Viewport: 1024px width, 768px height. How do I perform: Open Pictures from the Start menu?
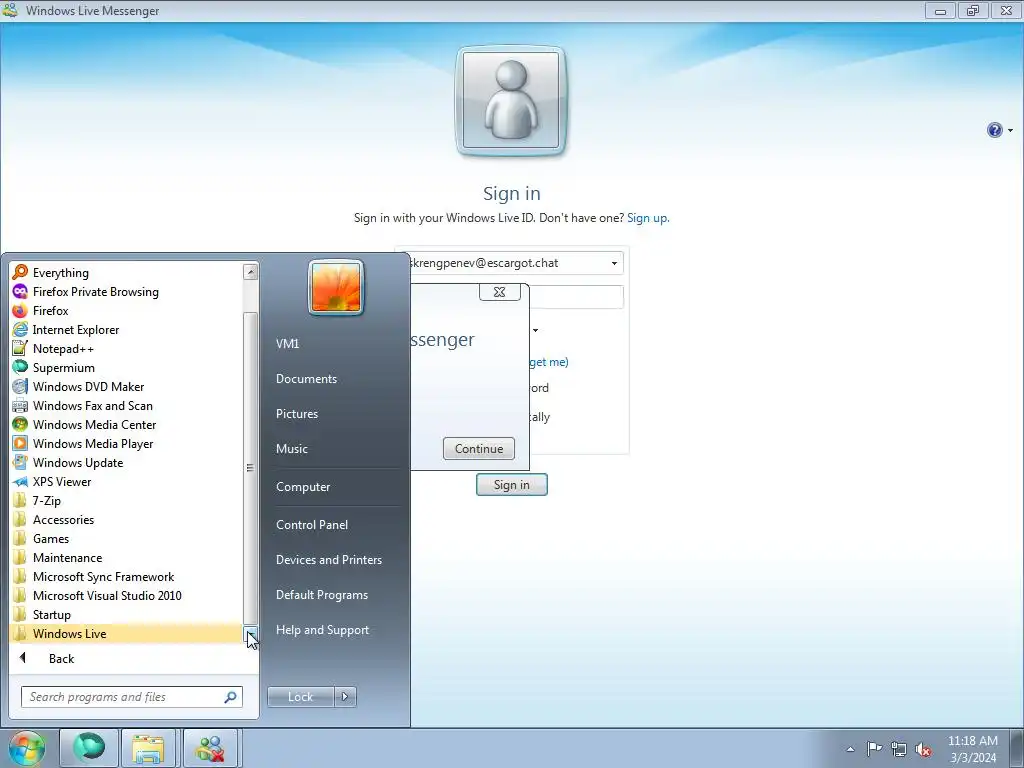297,414
